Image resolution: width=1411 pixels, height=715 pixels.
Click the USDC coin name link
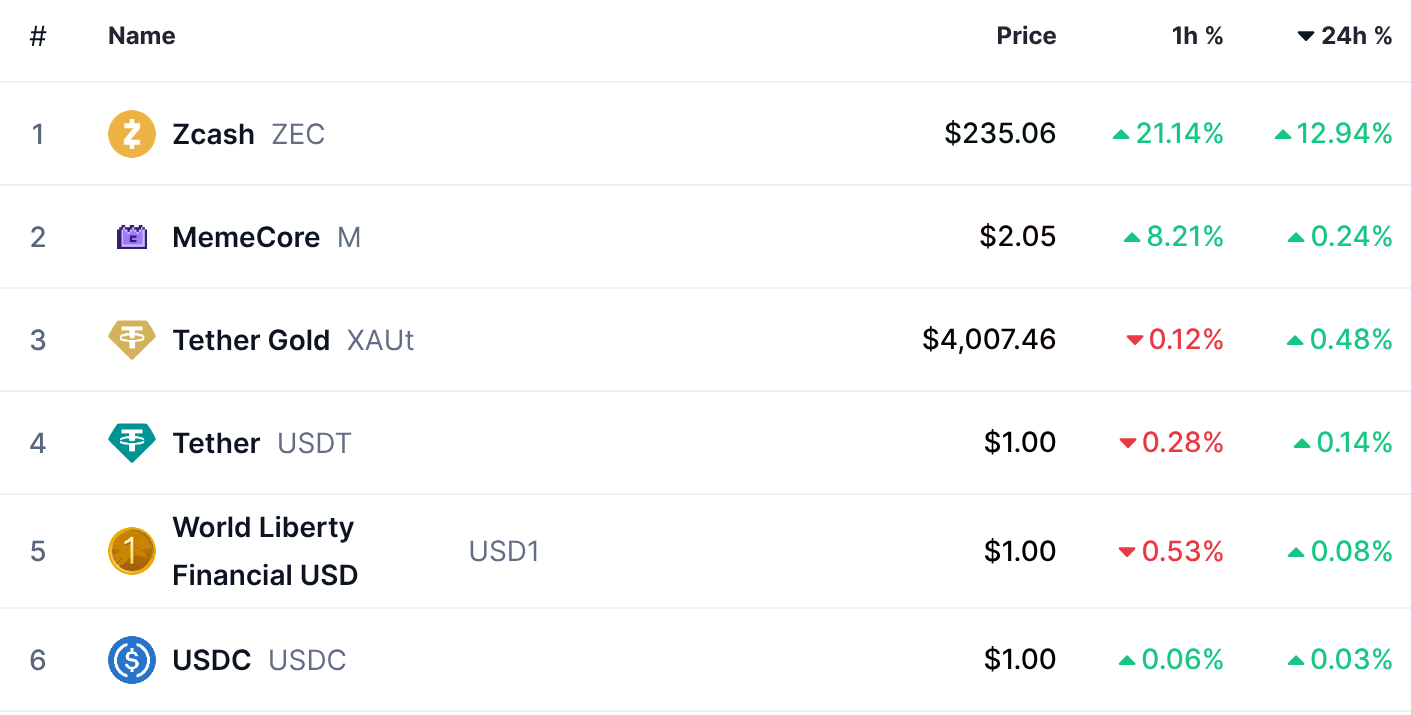click(x=211, y=660)
